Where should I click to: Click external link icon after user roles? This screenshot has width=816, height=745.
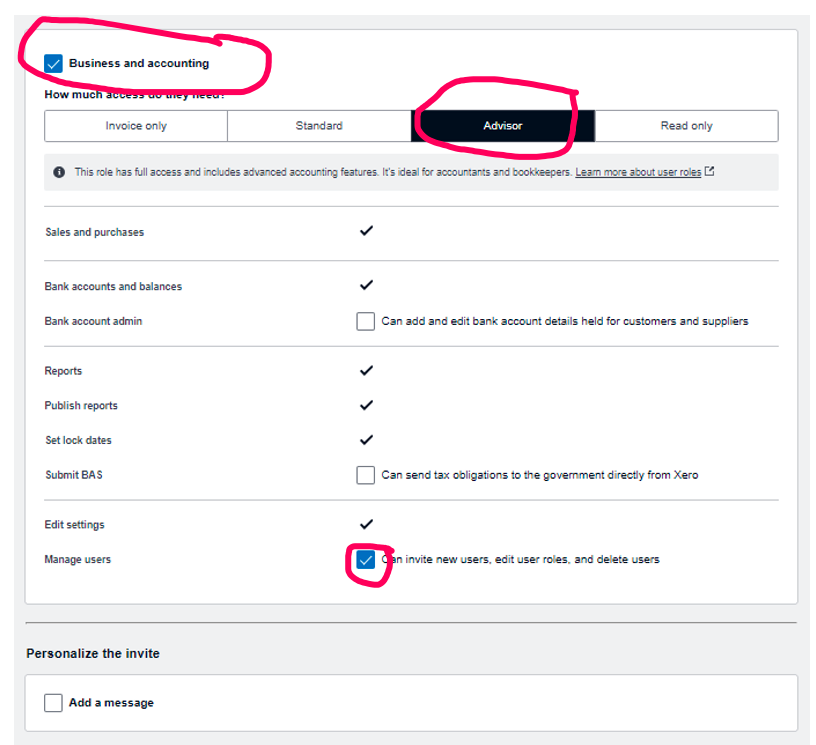click(x=710, y=171)
